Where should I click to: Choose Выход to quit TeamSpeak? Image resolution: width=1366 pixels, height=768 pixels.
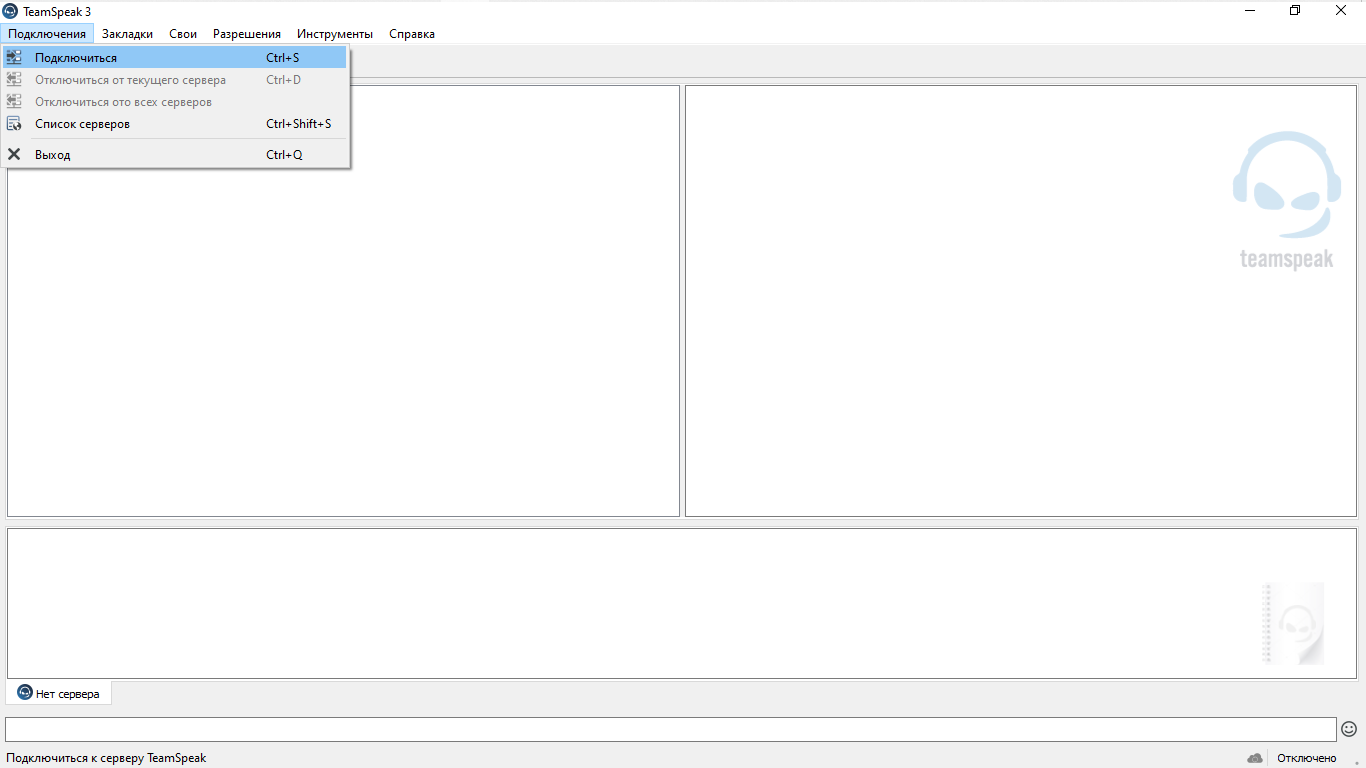point(175,155)
